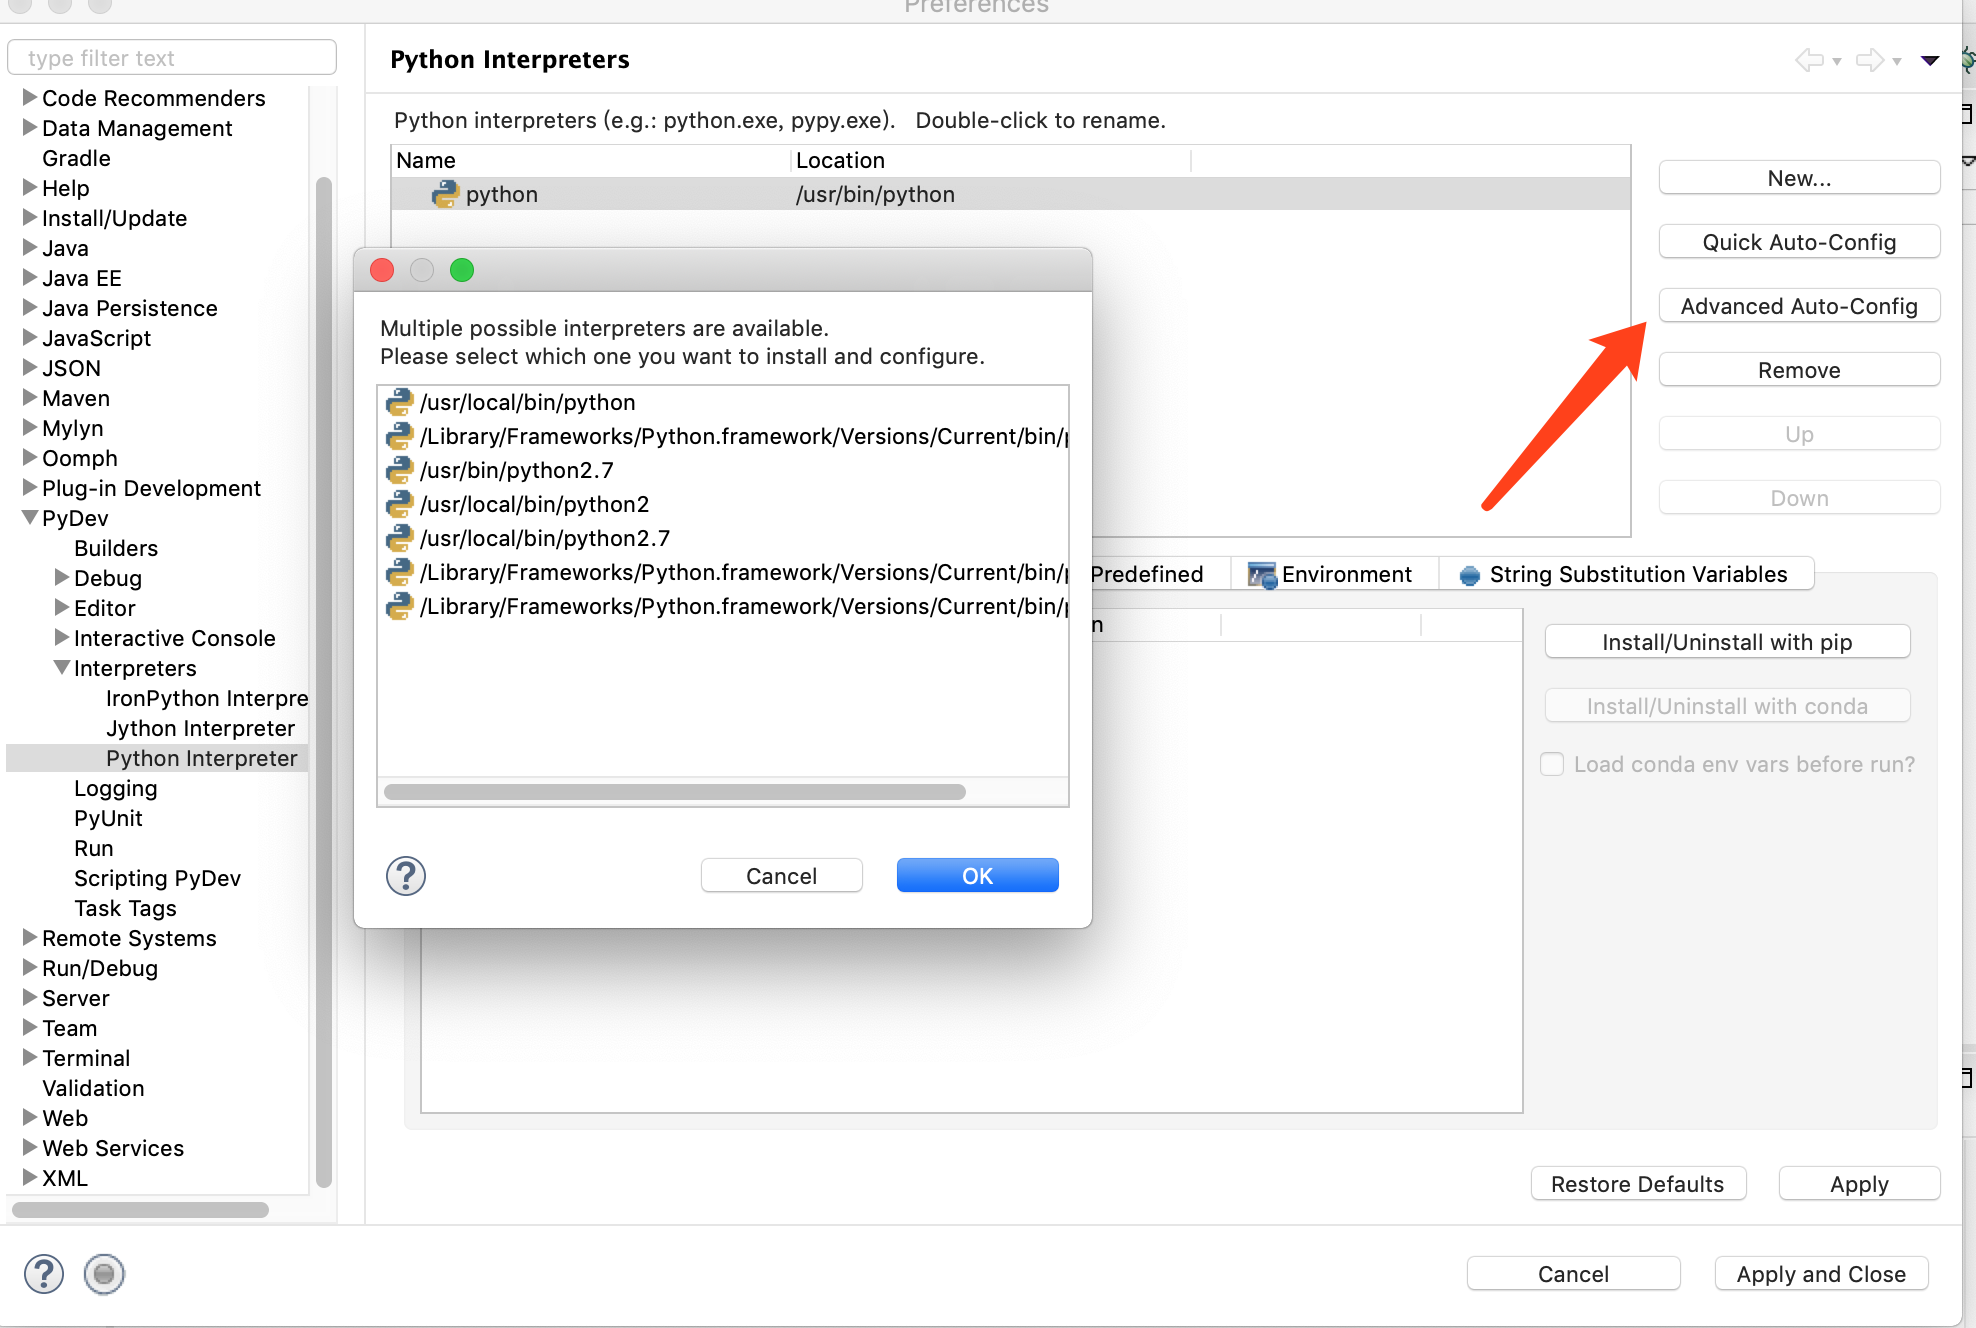Image resolution: width=1976 pixels, height=1328 pixels.
Task: Click the Python icon beside /usr/local/bin/python2.7
Action: point(400,538)
